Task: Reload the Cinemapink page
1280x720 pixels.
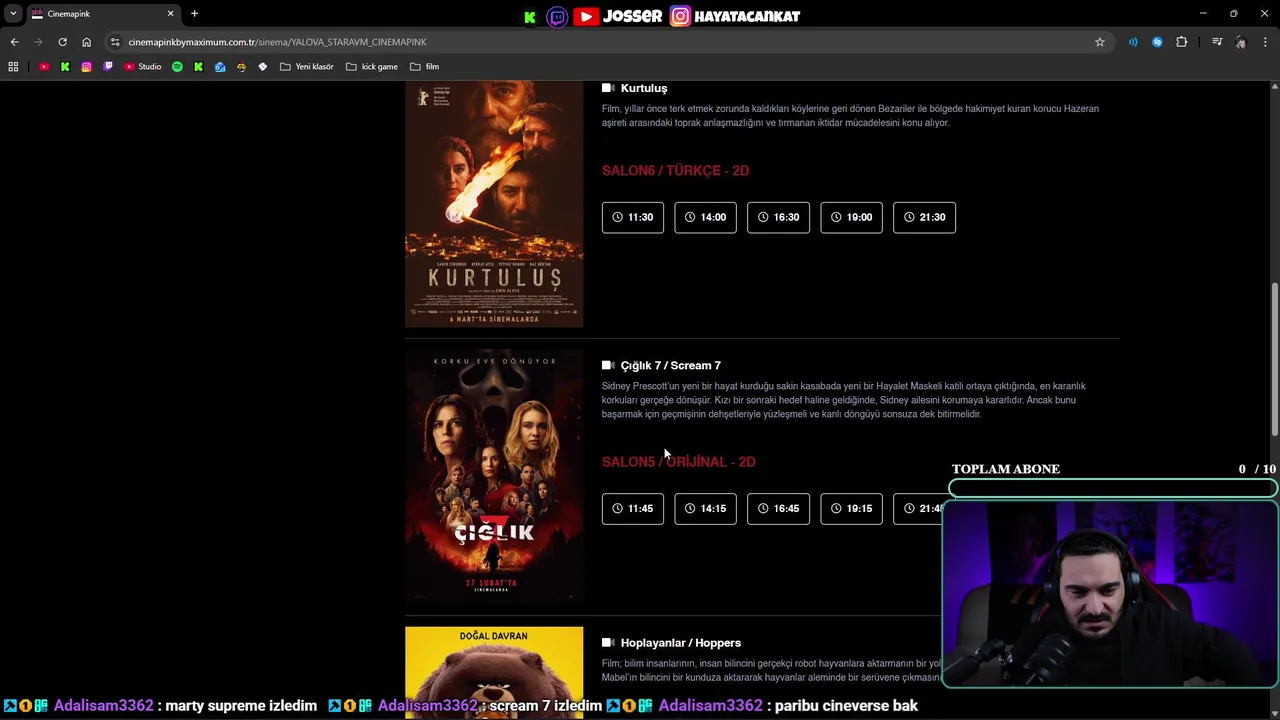Action: click(x=62, y=42)
